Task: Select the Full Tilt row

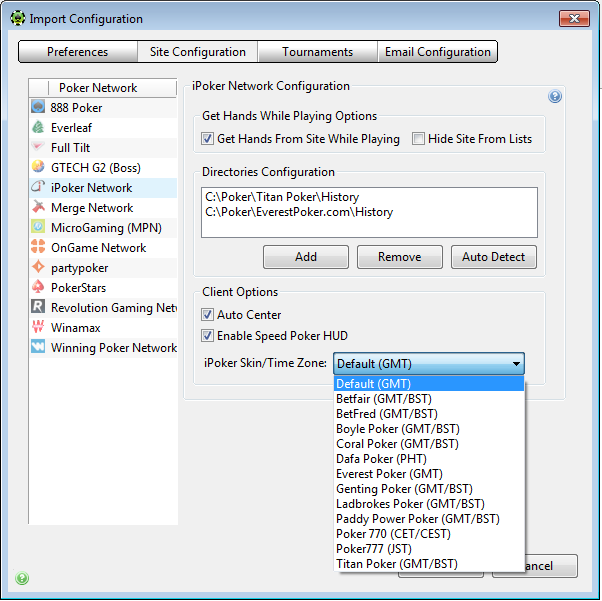Action: (103, 147)
